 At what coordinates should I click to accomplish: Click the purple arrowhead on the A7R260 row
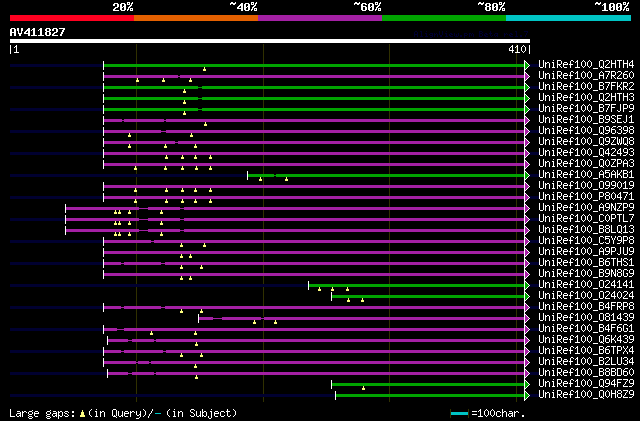pyautogui.click(x=527, y=76)
